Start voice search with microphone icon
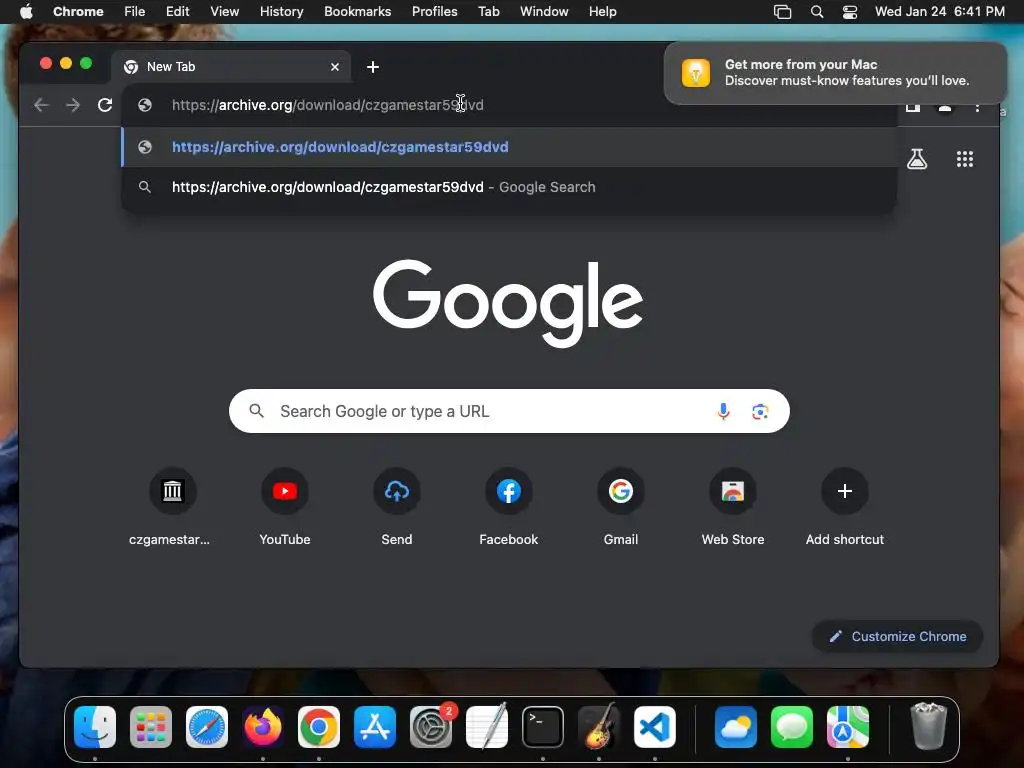Image resolution: width=1024 pixels, height=768 pixels. (x=723, y=411)
